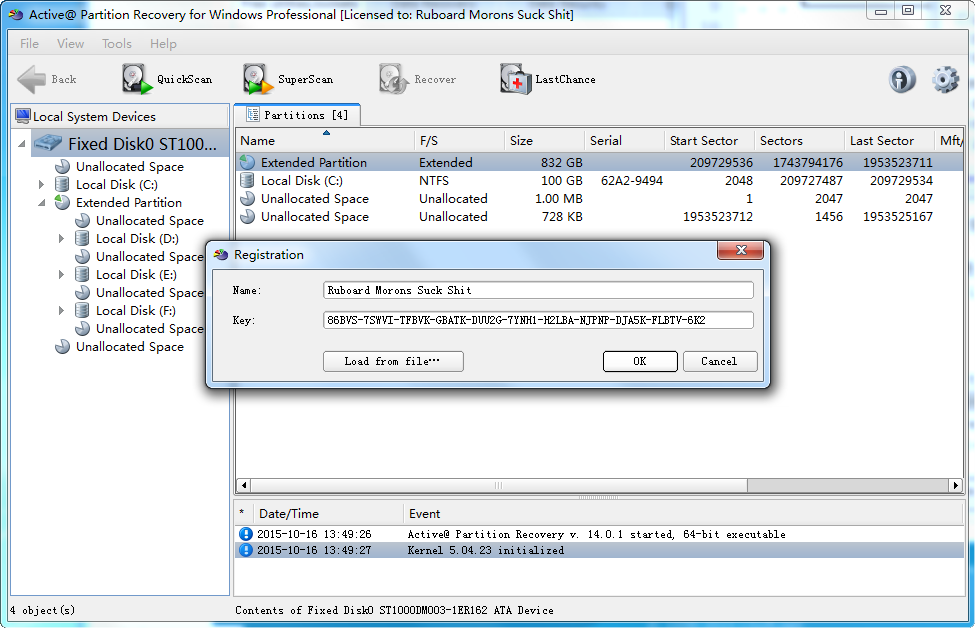Click the Recover toolbar icon
Image resolution: width=976 pixels, height=629 pixels.
394,79
